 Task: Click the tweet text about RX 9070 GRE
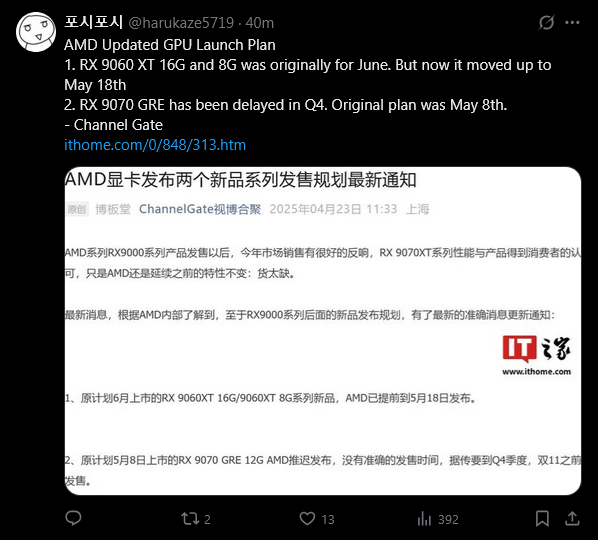286,105
